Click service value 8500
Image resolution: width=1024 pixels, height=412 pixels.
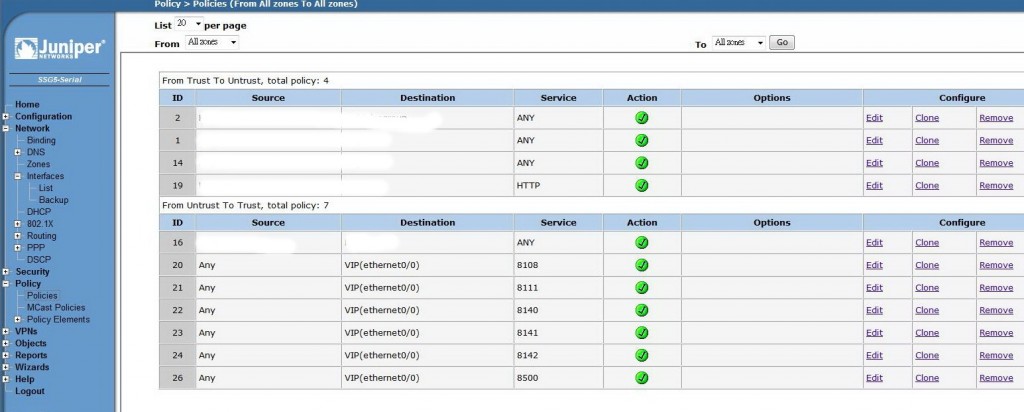coord(526,377)
